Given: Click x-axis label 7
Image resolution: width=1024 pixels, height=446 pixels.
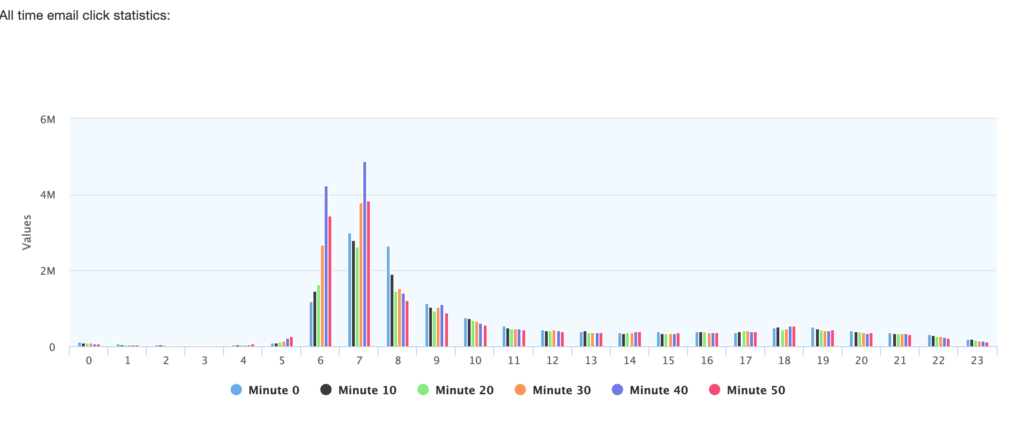Looking at the screenshot, I should [x=359, y=360].
